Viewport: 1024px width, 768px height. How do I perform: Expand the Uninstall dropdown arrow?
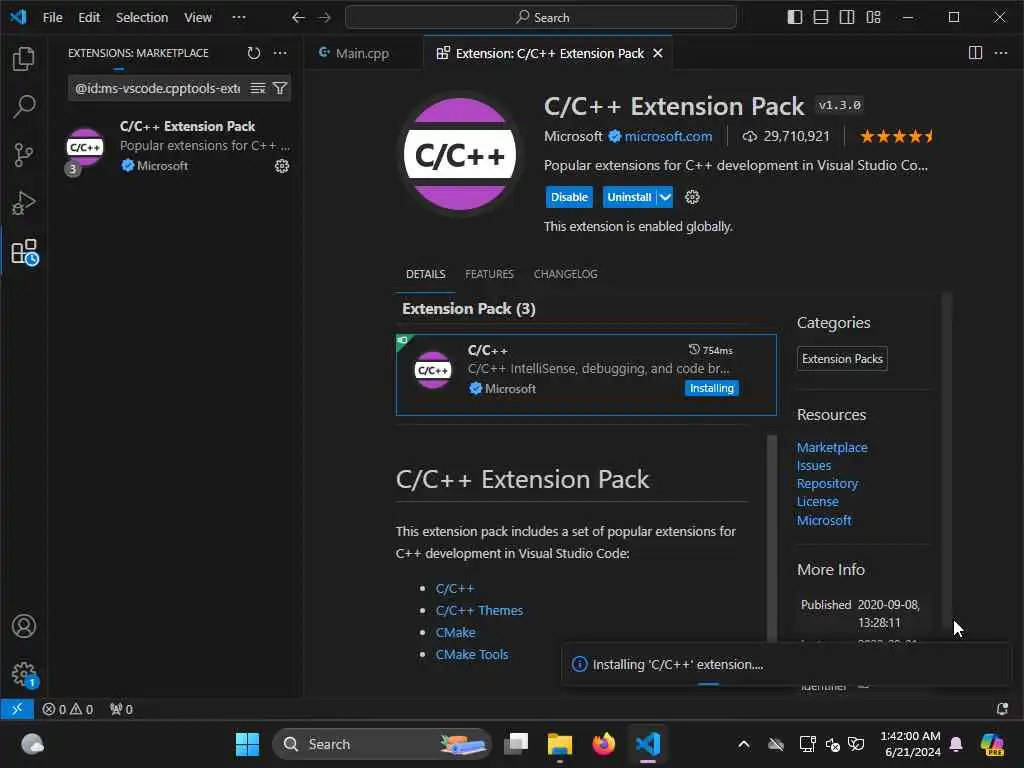click(x=665, y=197)
